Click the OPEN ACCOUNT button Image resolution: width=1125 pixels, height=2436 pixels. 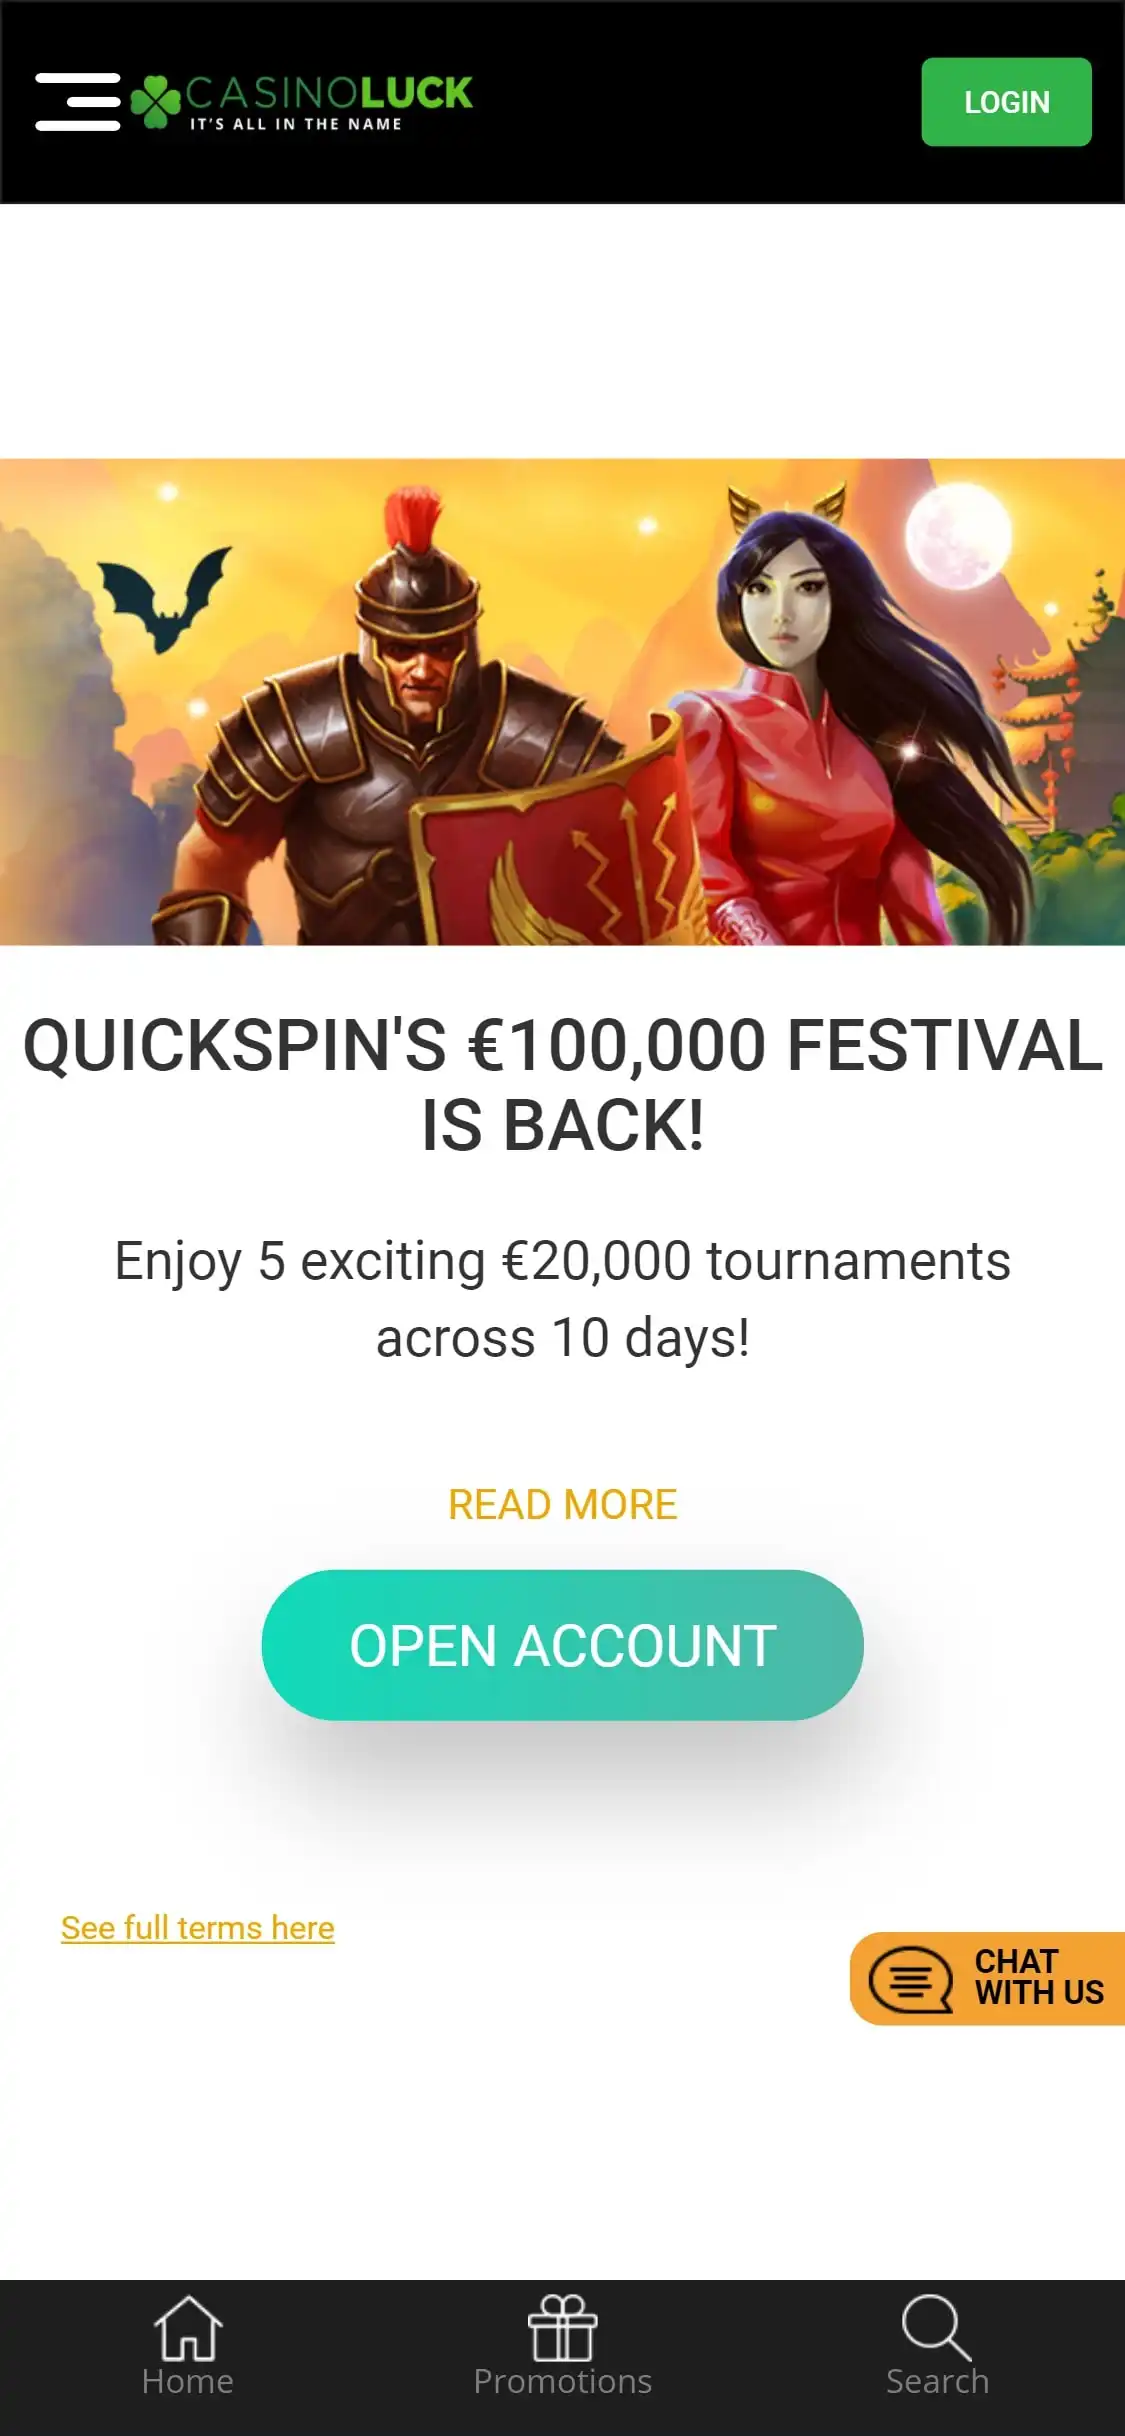[x=563, y=1645]
